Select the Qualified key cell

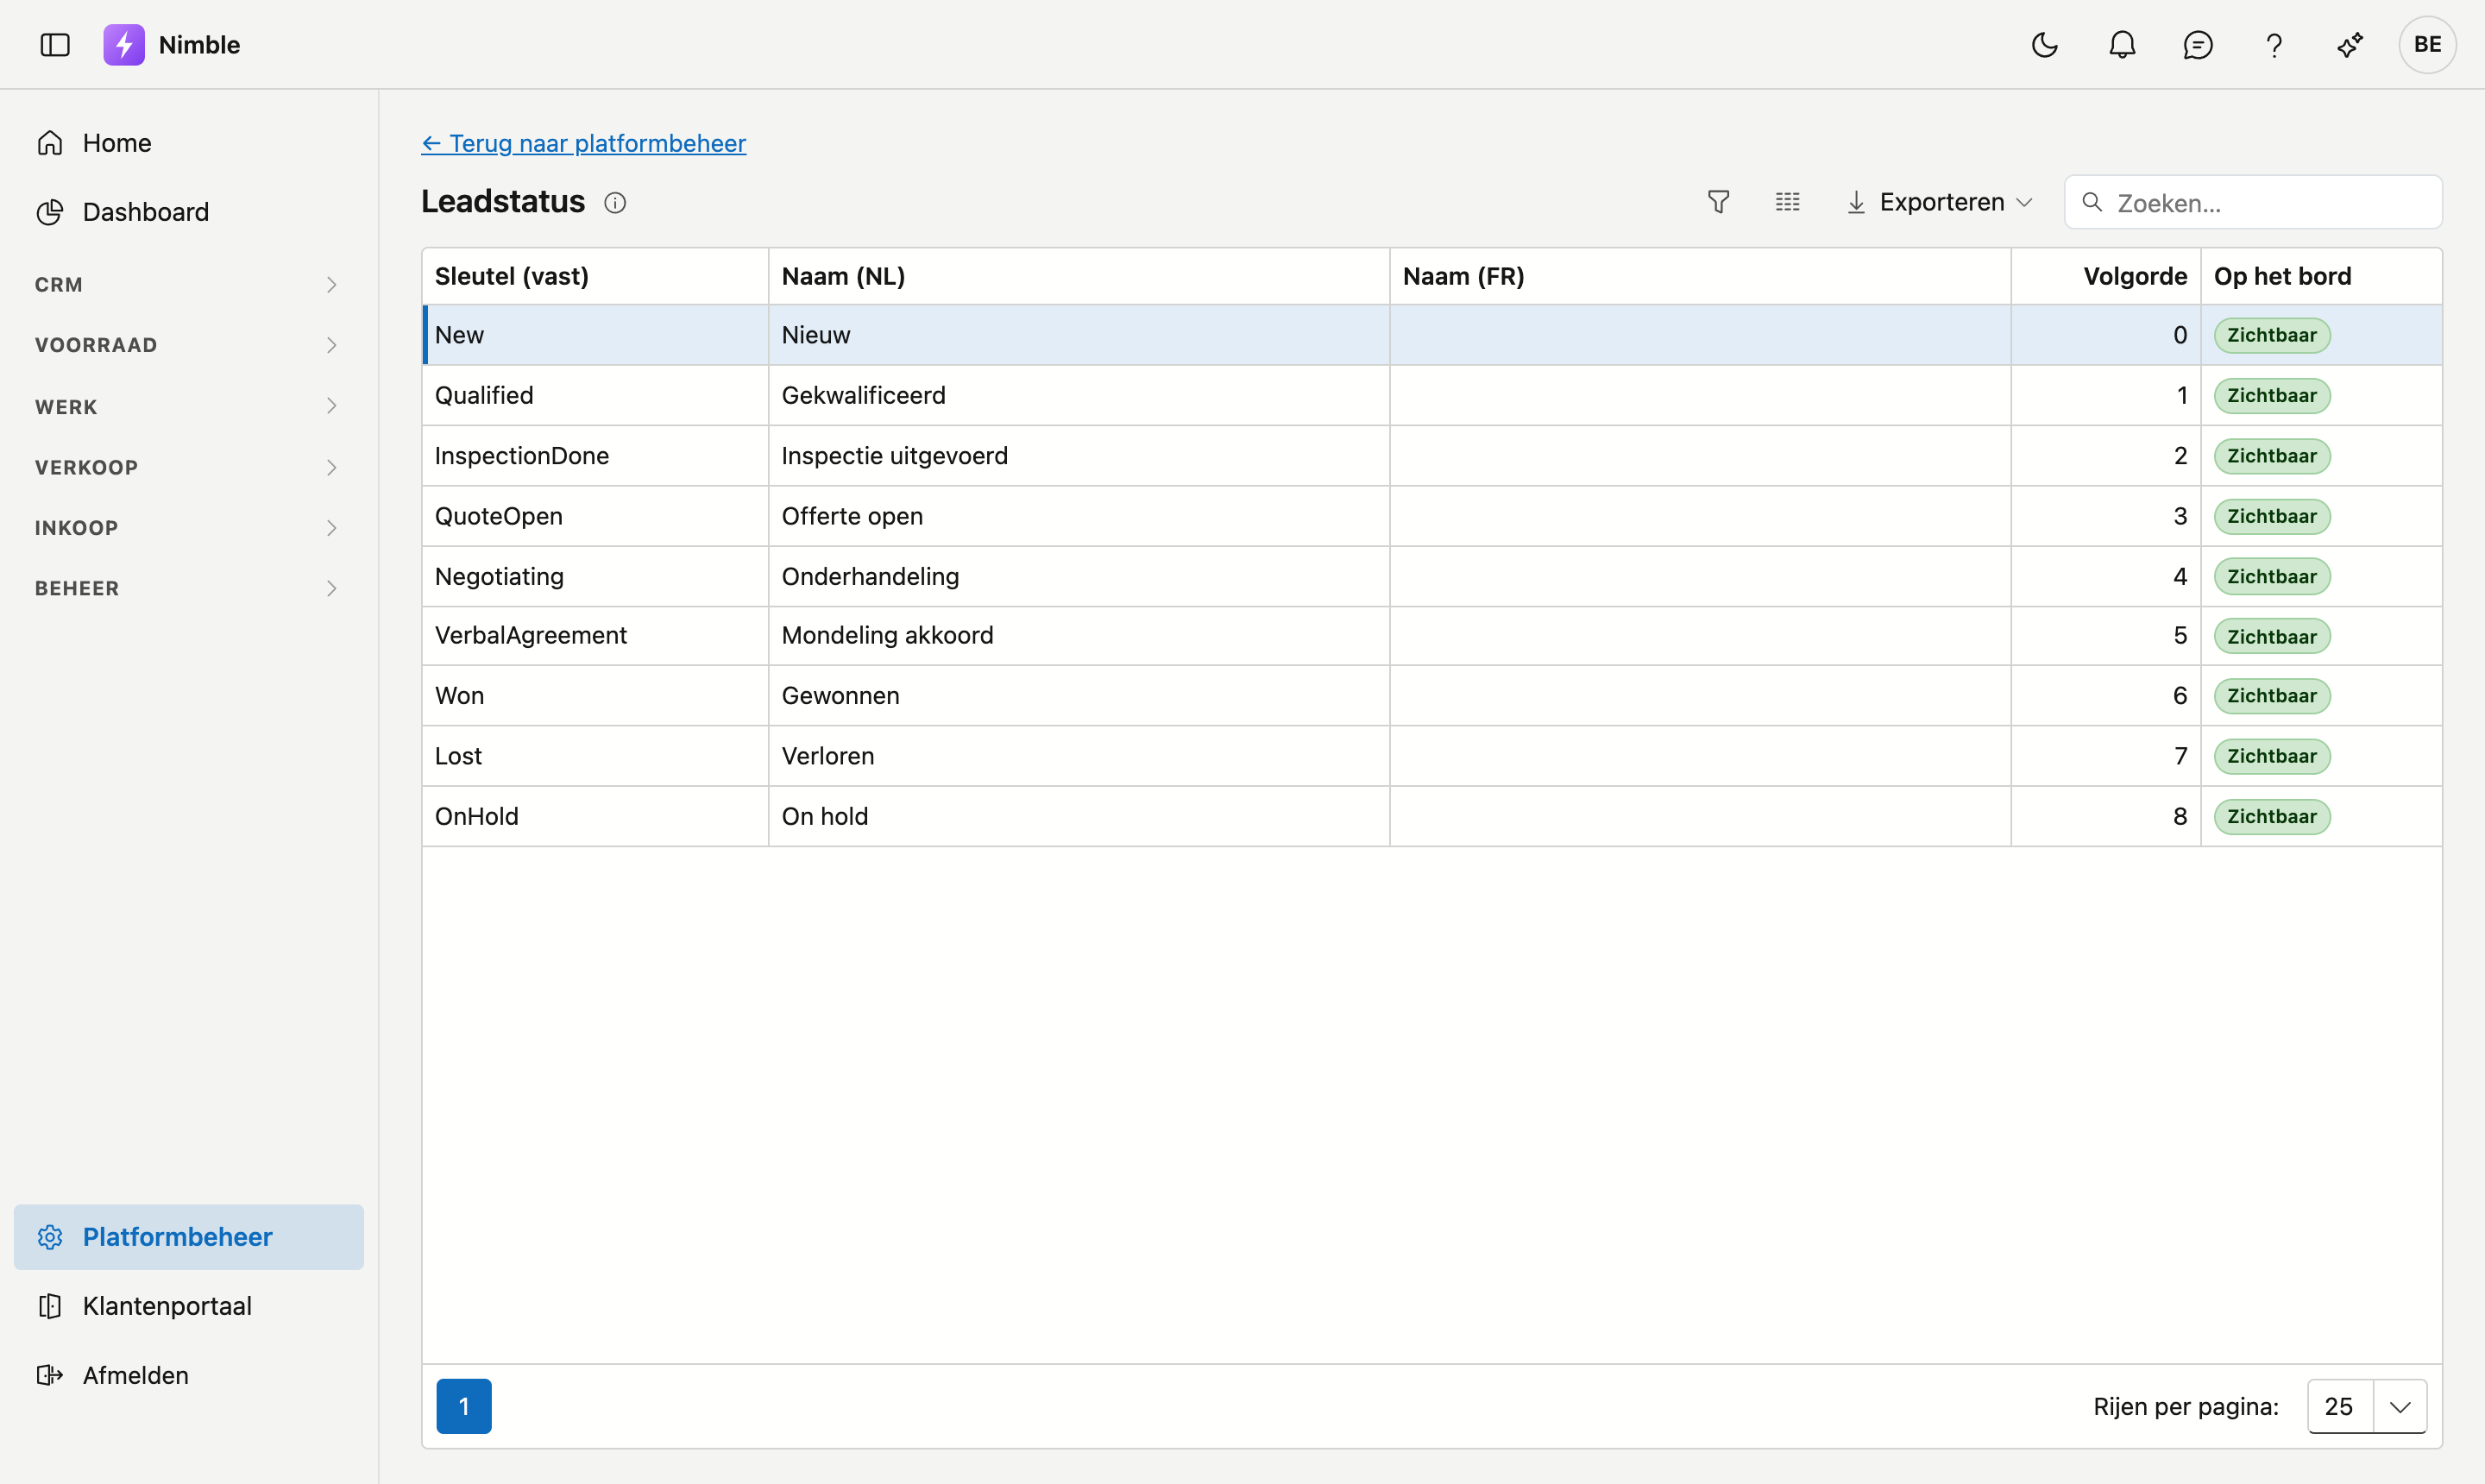(x=595, y=395)
